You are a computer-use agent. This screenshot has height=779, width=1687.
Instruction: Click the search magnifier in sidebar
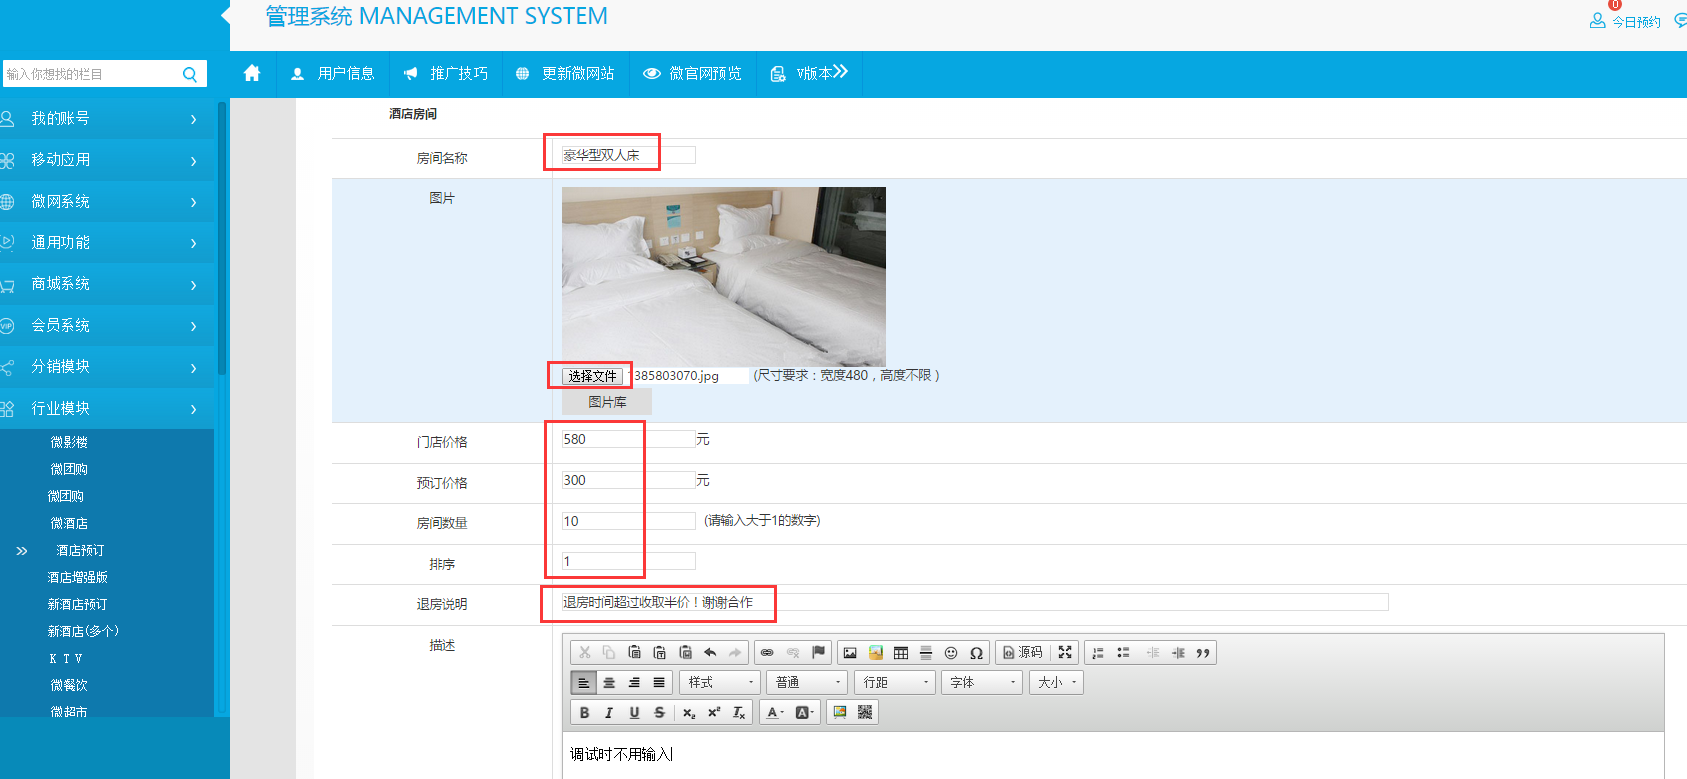pyautogui.click(x=189, y=74)
